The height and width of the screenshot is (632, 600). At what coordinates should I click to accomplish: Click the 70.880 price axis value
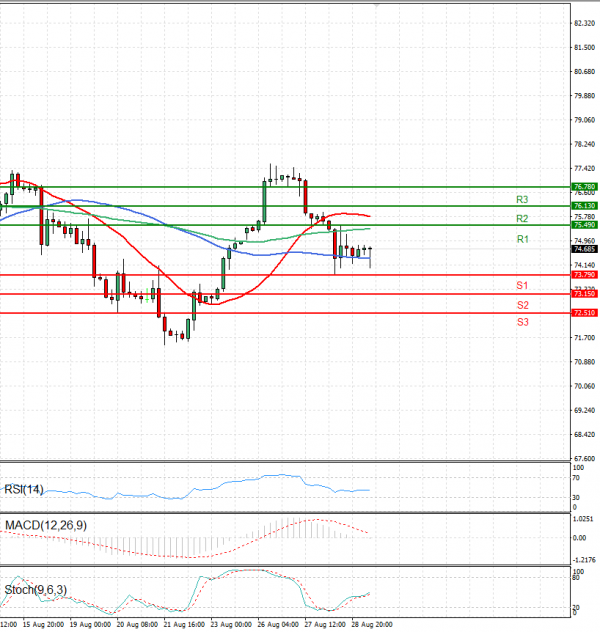pos(584,362)
